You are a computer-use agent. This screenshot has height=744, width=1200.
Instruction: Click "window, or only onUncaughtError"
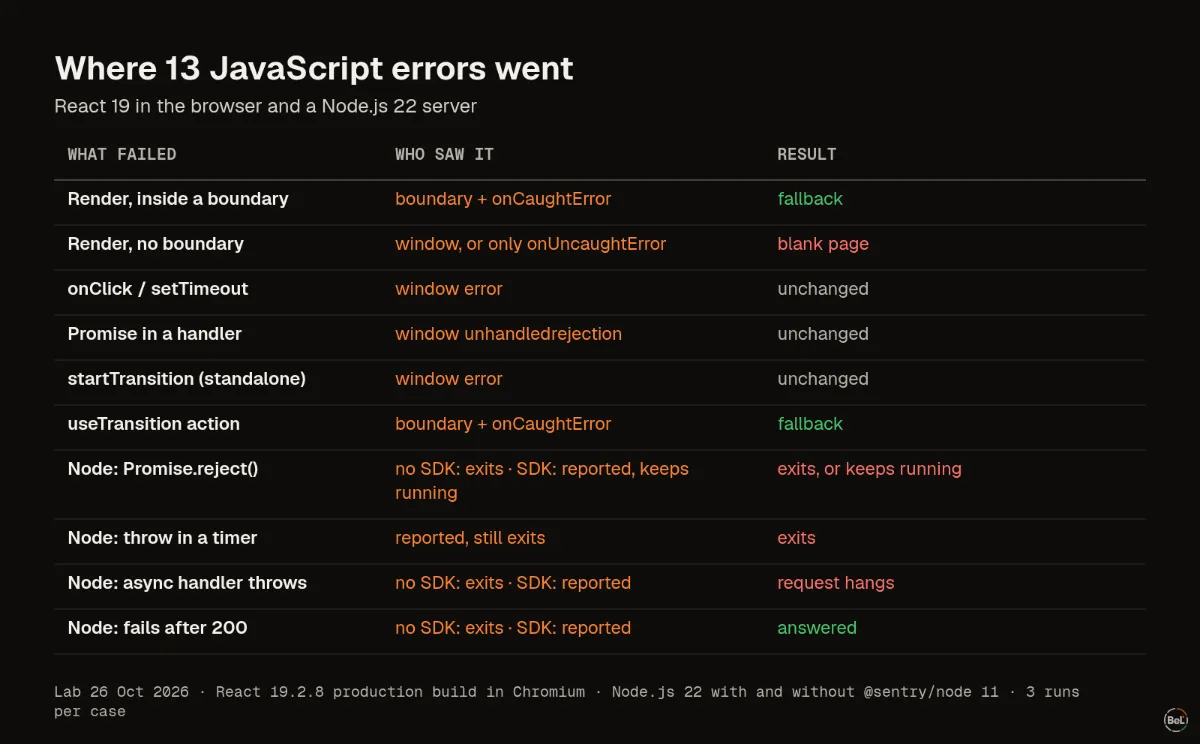click(x=530, y=244)
